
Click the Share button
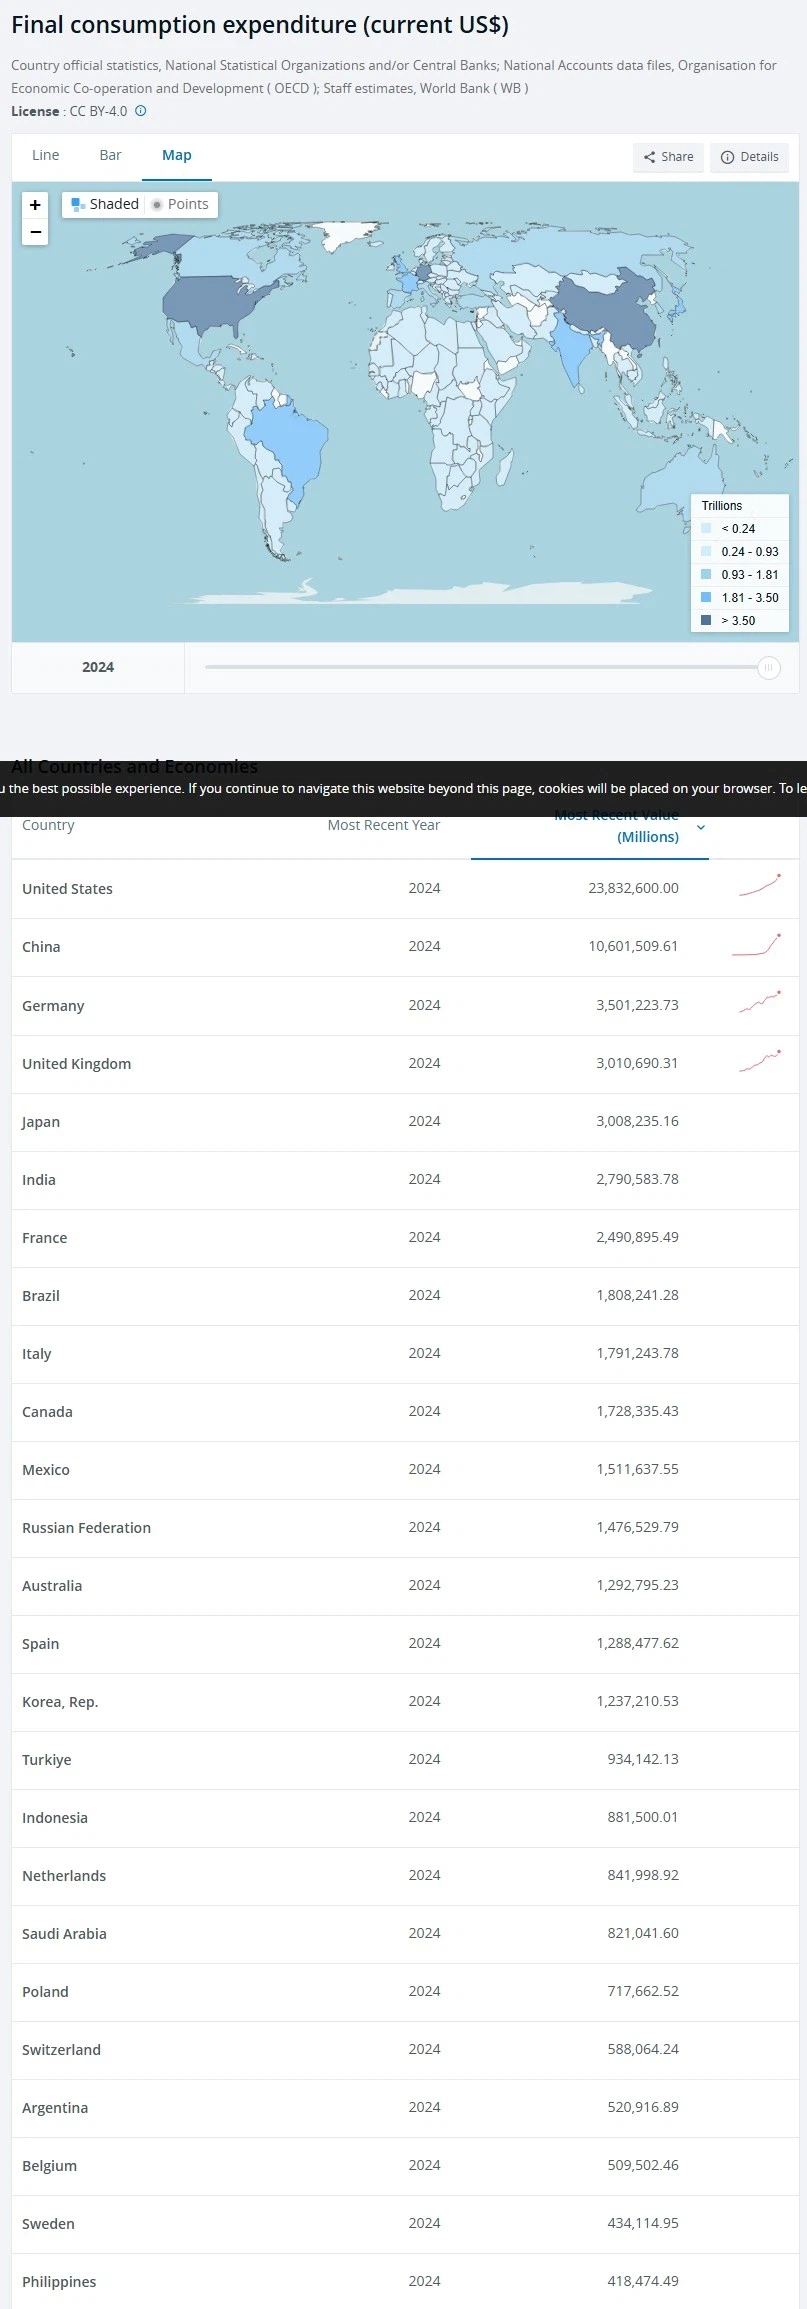(668, 157)
